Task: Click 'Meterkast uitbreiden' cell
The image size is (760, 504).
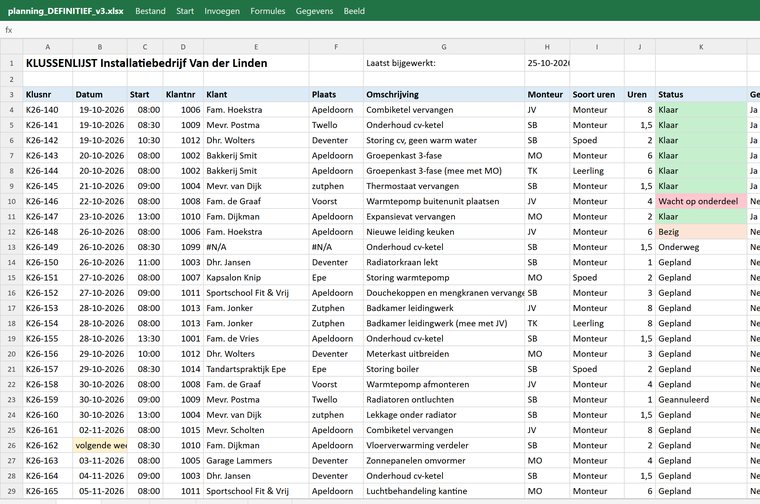Action: coord(443,354)
